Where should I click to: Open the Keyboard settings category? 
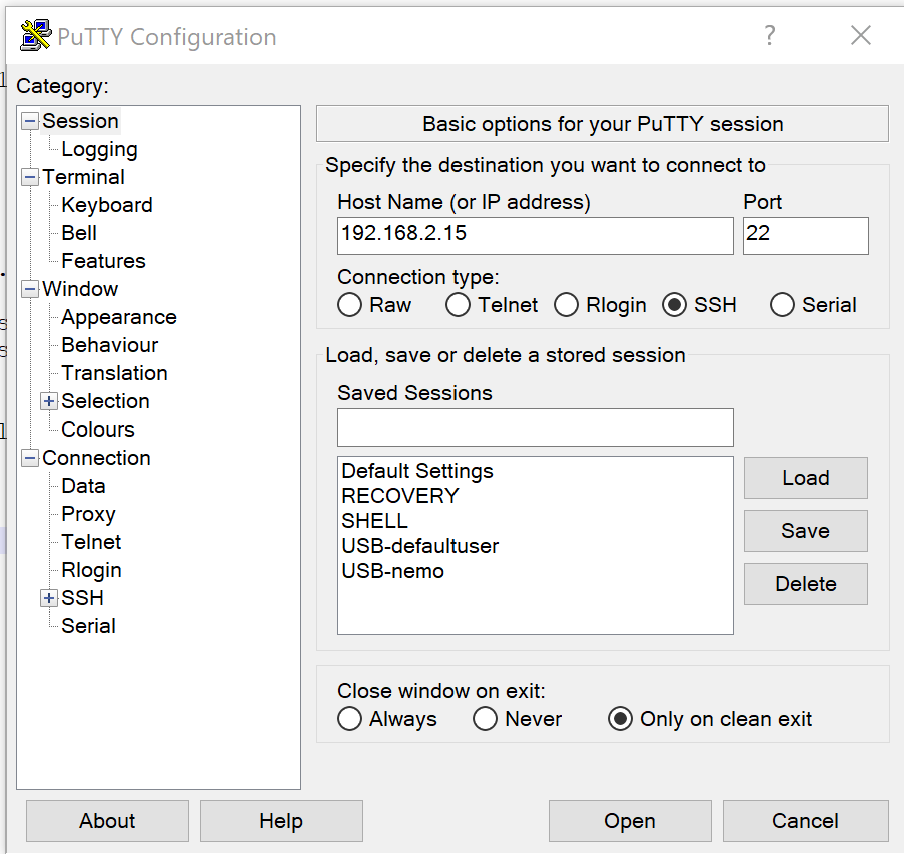[x=107, y=205]
